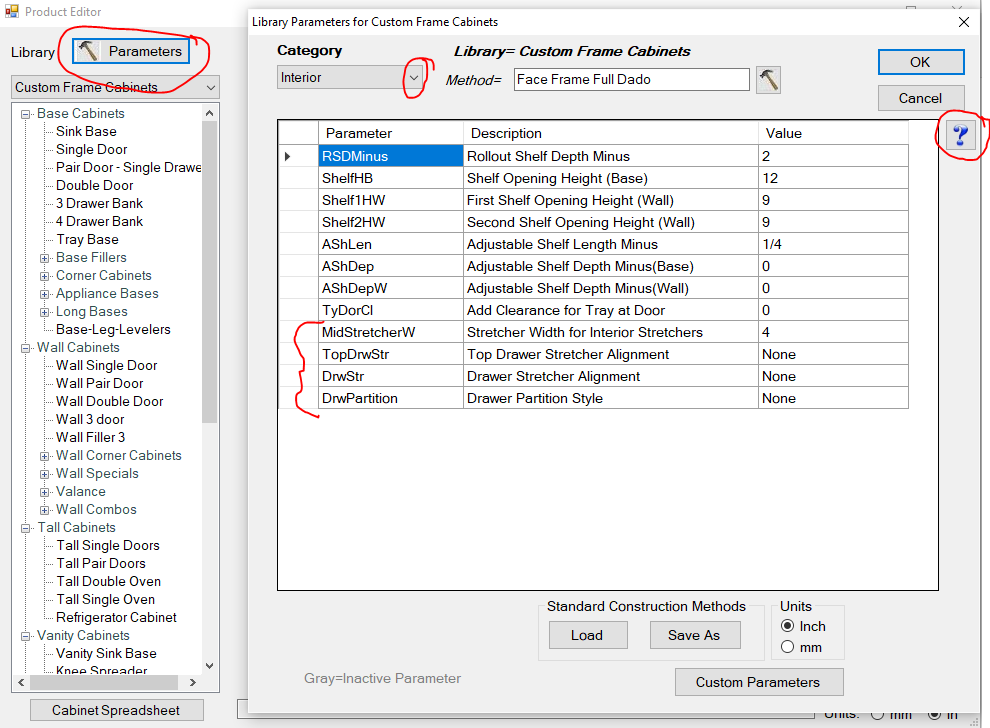Select the Inch units radio button
The height and width of the screenshot is (728, 990).
point(788,626)
